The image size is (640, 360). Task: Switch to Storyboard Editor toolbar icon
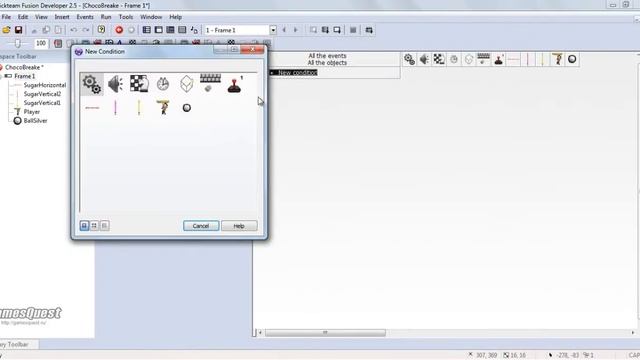pyautogui.click(x=147, y=30)
